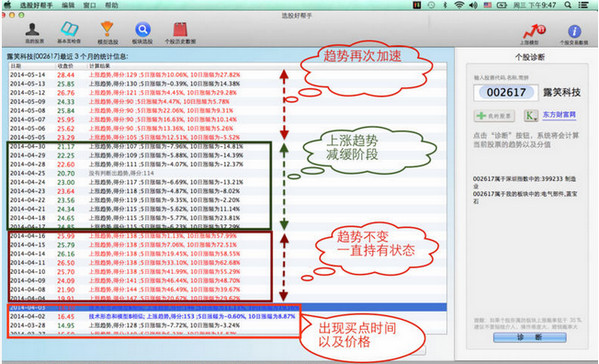This screenshot has width=599, height=364.
Task: Click the Apple menu icon
Action: [8, 5]
